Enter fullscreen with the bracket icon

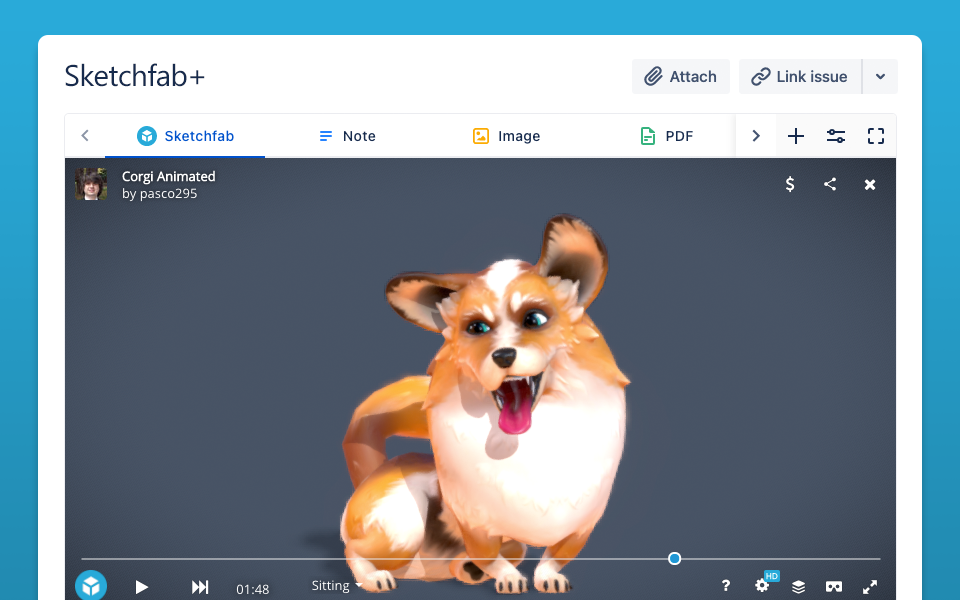(876, 136)
